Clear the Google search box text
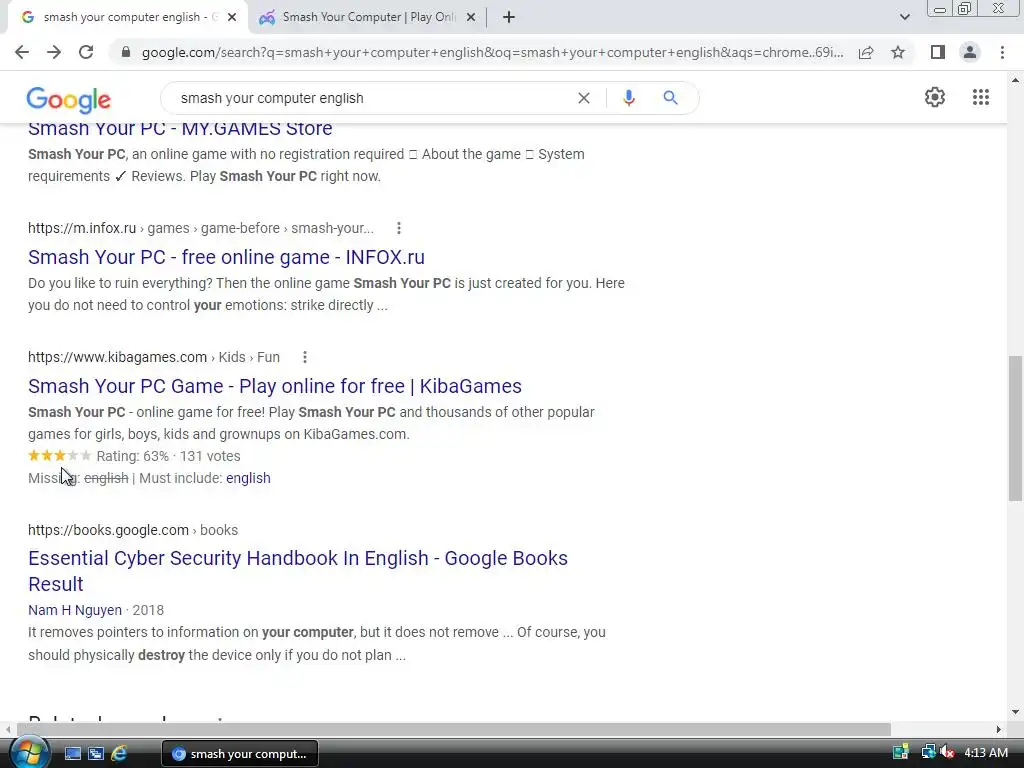 click(x=584, y=98)
